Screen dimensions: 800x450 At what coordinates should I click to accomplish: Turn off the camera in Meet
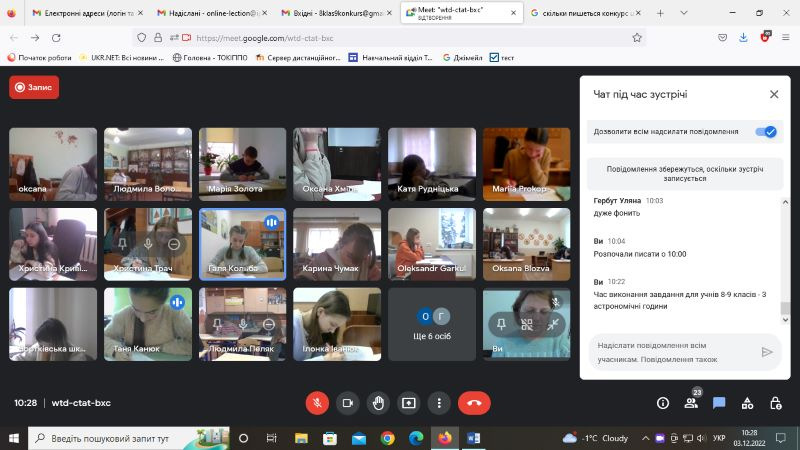(347, 403)
